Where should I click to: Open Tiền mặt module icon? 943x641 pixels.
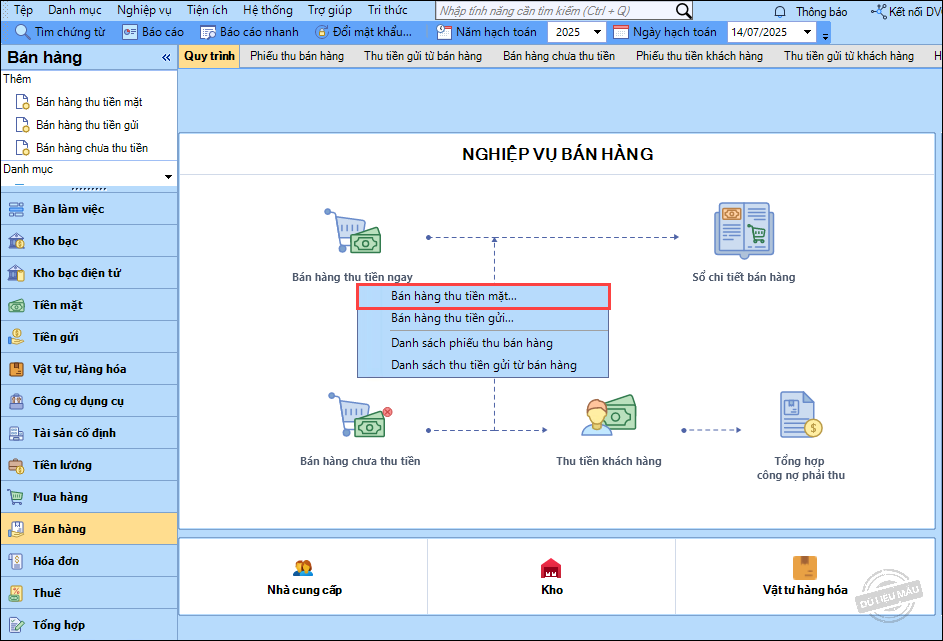point(16,305)
